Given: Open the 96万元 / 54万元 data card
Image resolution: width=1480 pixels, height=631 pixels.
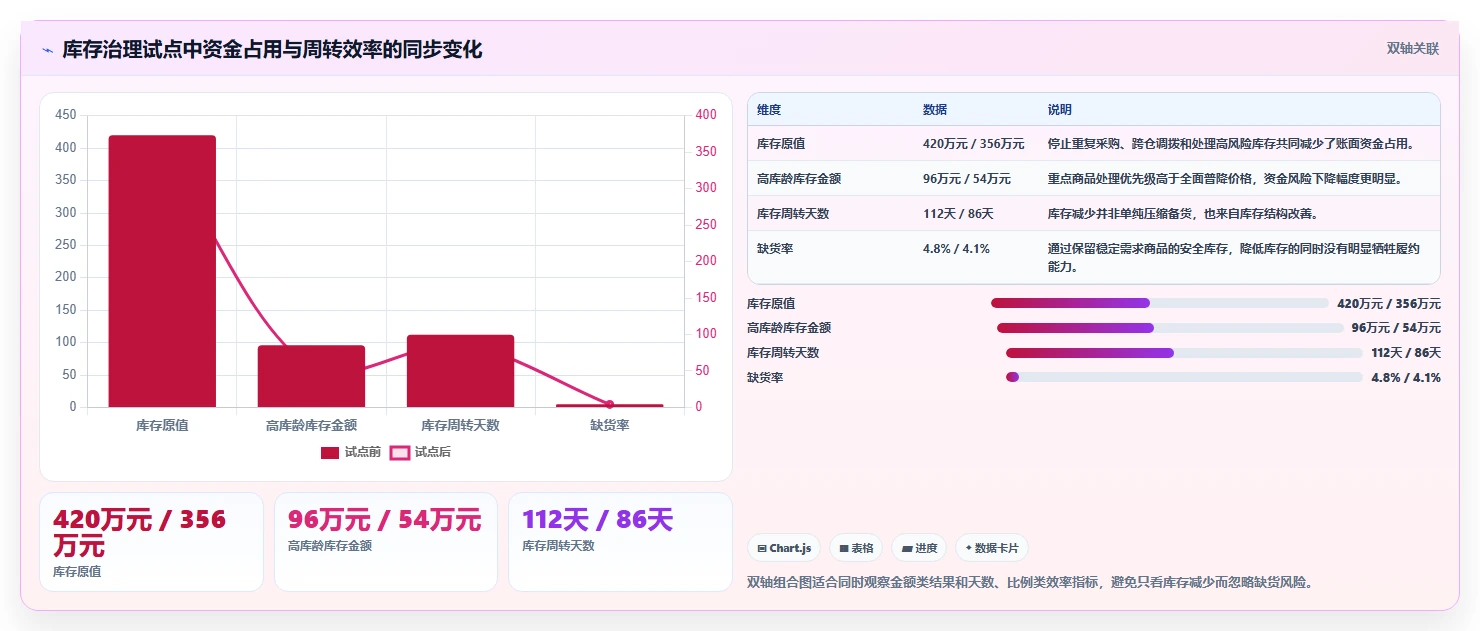Looking at the screenshot, I should pos(386,542).
